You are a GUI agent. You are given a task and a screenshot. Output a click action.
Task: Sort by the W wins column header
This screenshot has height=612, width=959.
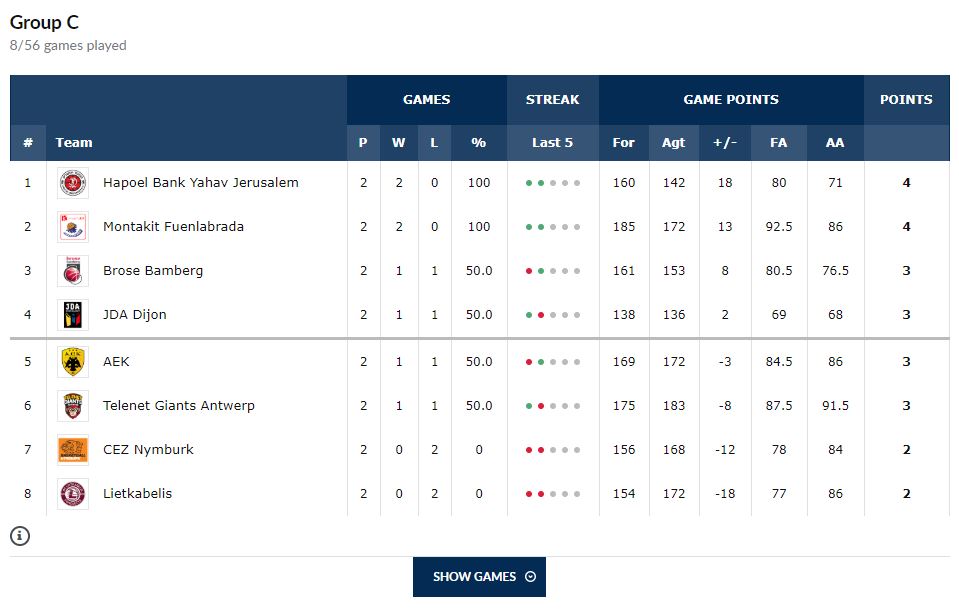click(398, 143)
